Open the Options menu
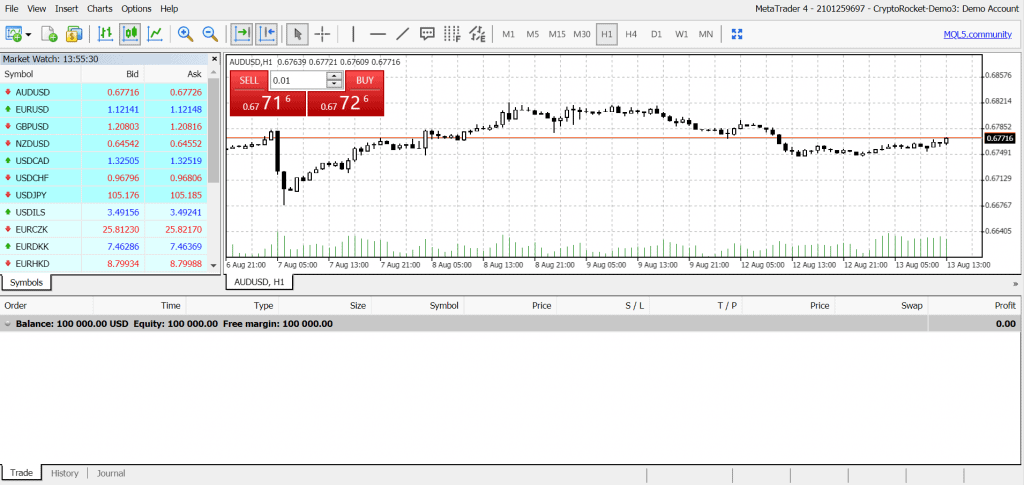Screen dimensions: 1024x485 (x=136, y=8)
